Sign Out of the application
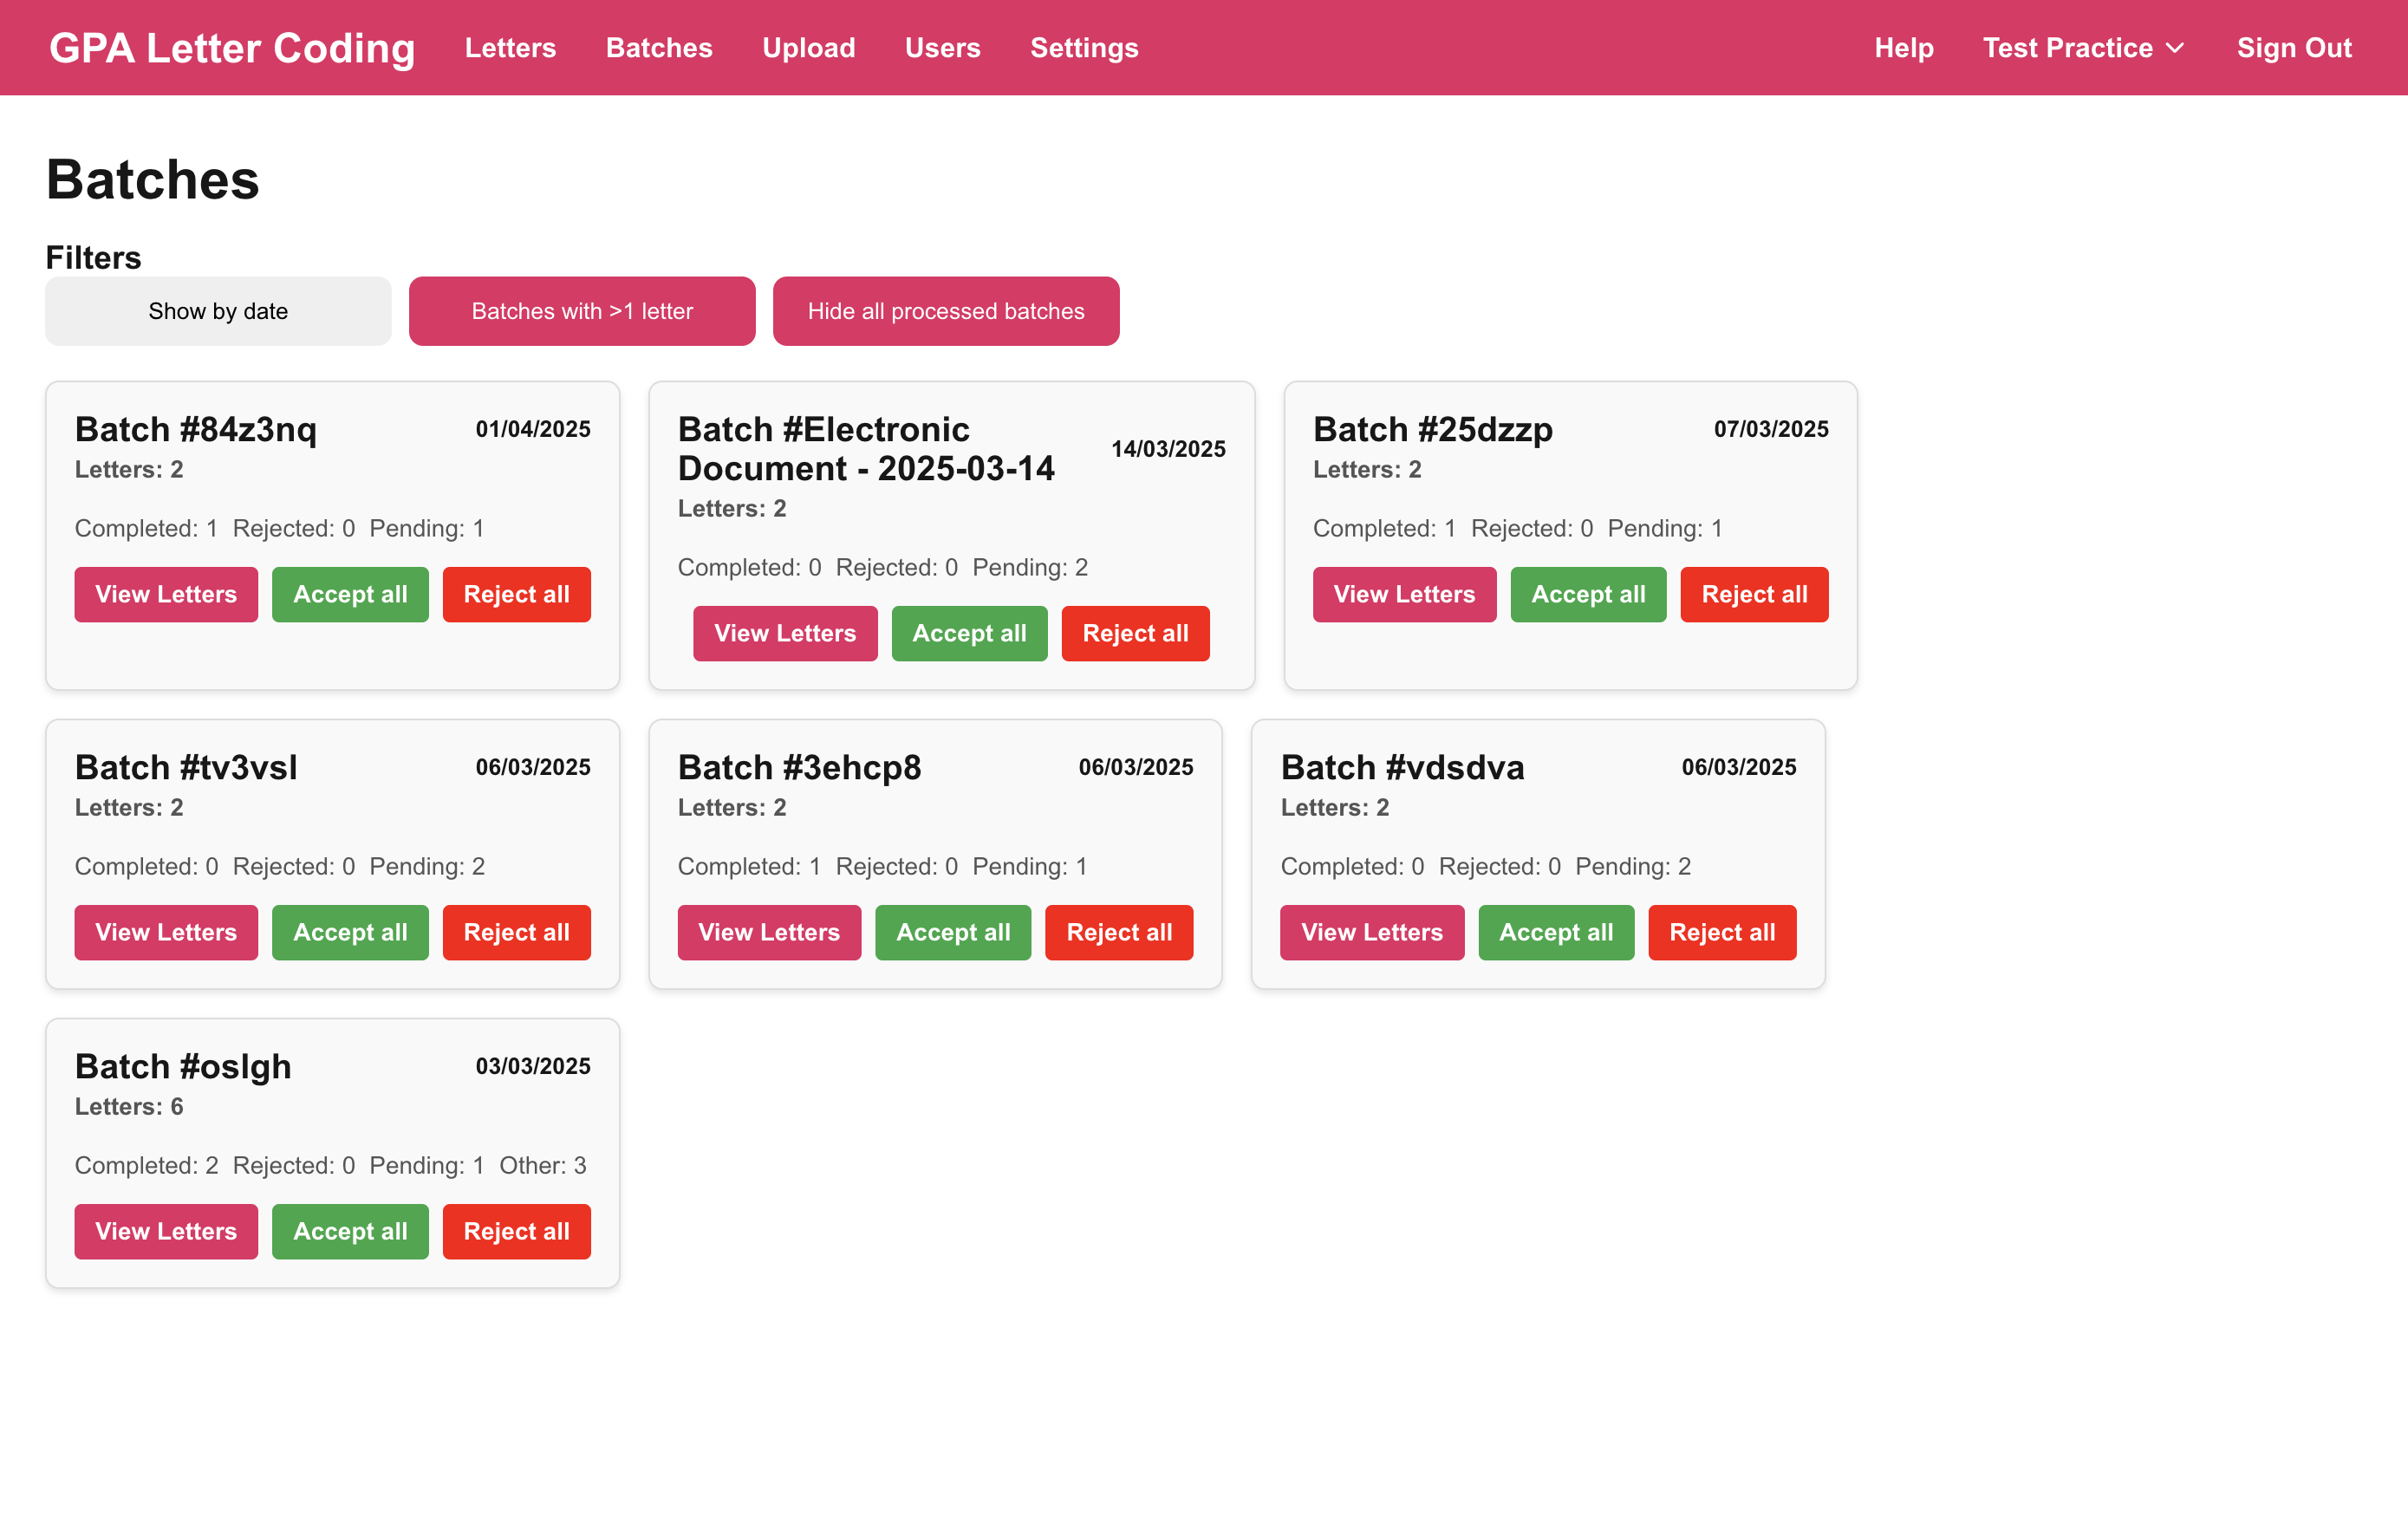Screen dimensions: 2408x1536 coord(2293,48)
